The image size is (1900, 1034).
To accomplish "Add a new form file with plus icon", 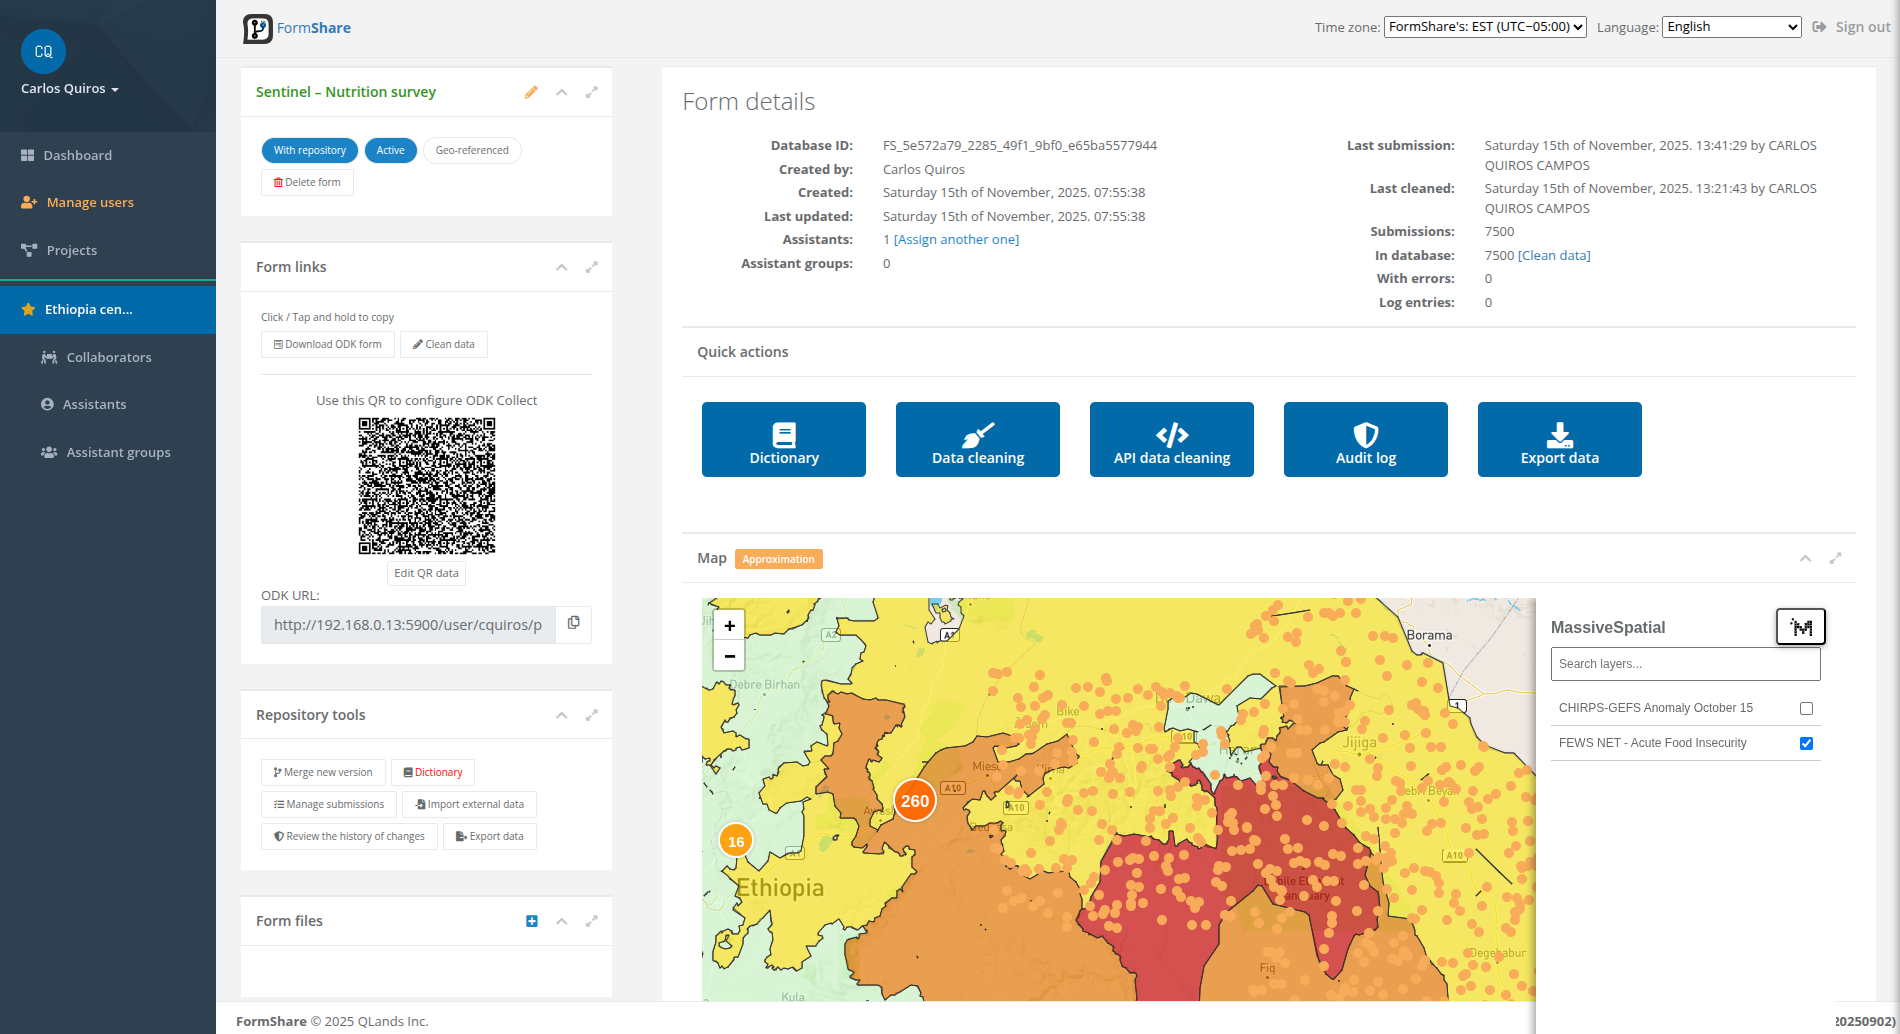I will 532,921.
